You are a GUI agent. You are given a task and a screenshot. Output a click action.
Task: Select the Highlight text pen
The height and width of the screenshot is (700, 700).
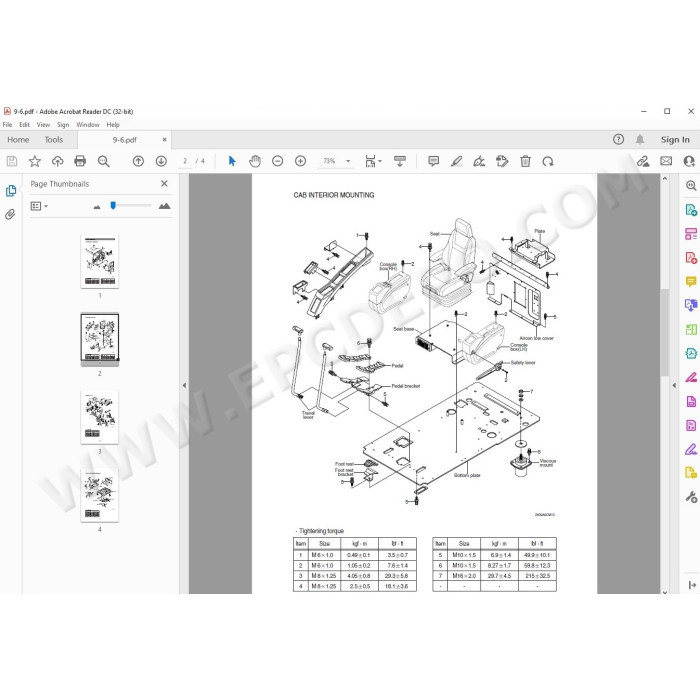456,161
